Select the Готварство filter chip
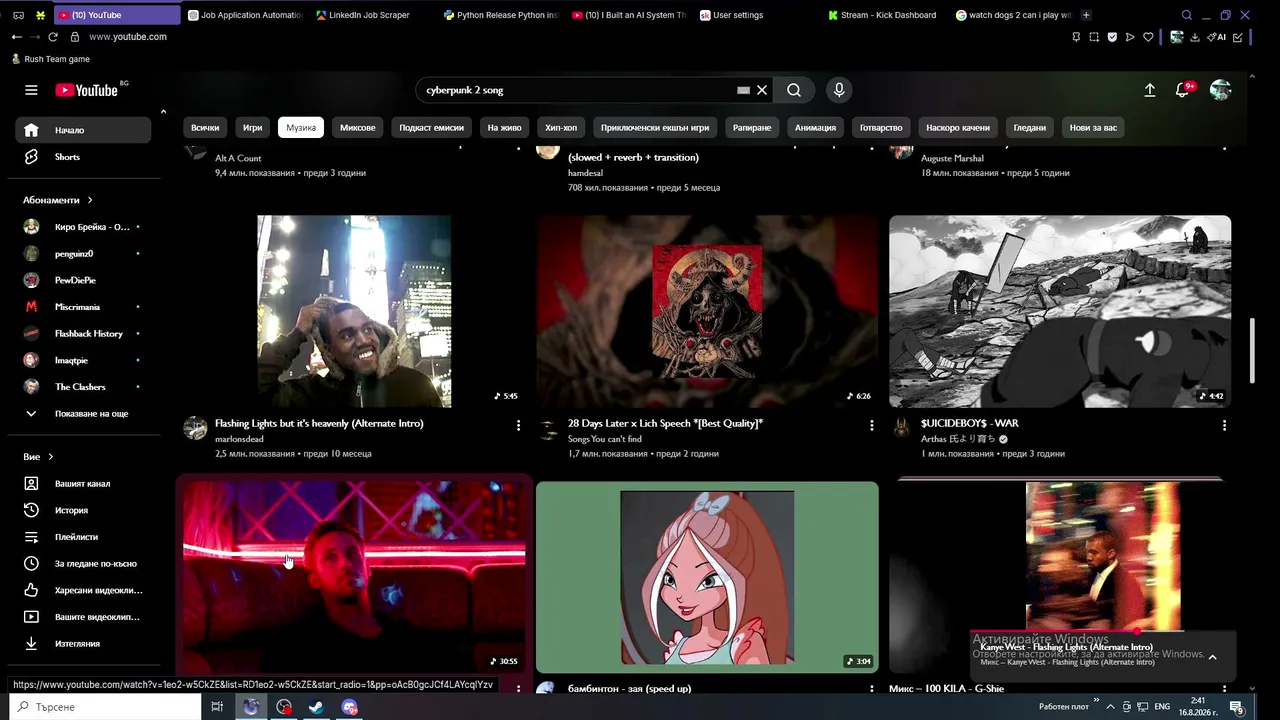This screenshot has width=1280, height=720. [x=881, y=128]
